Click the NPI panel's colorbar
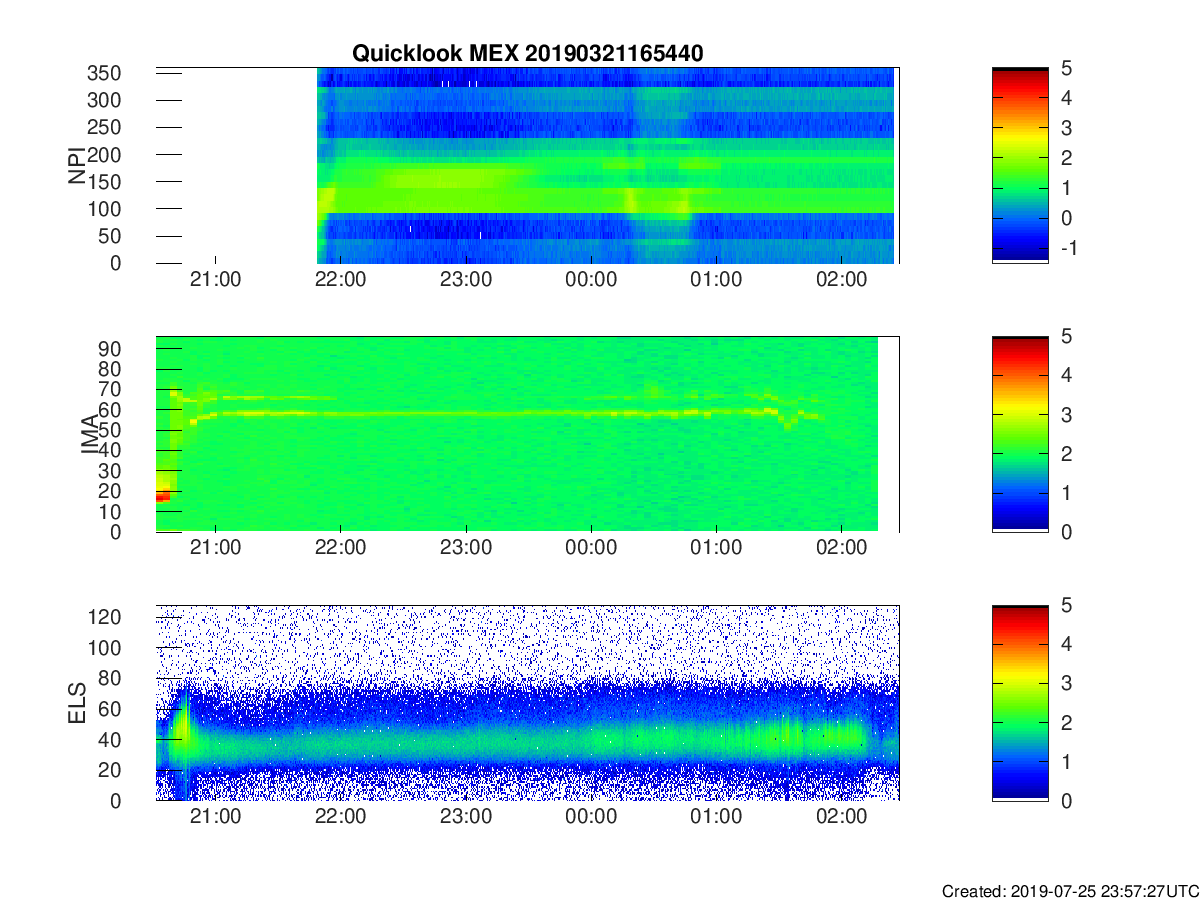The image size is (1200, 900). [x=1020, y=165]
